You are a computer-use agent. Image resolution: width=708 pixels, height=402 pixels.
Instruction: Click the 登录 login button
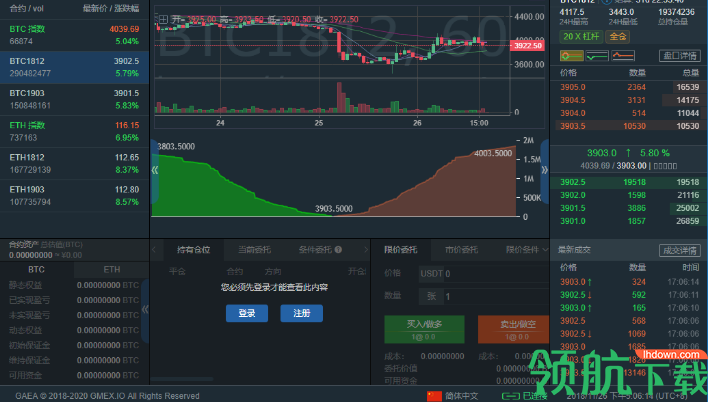[x=247, y=313]
